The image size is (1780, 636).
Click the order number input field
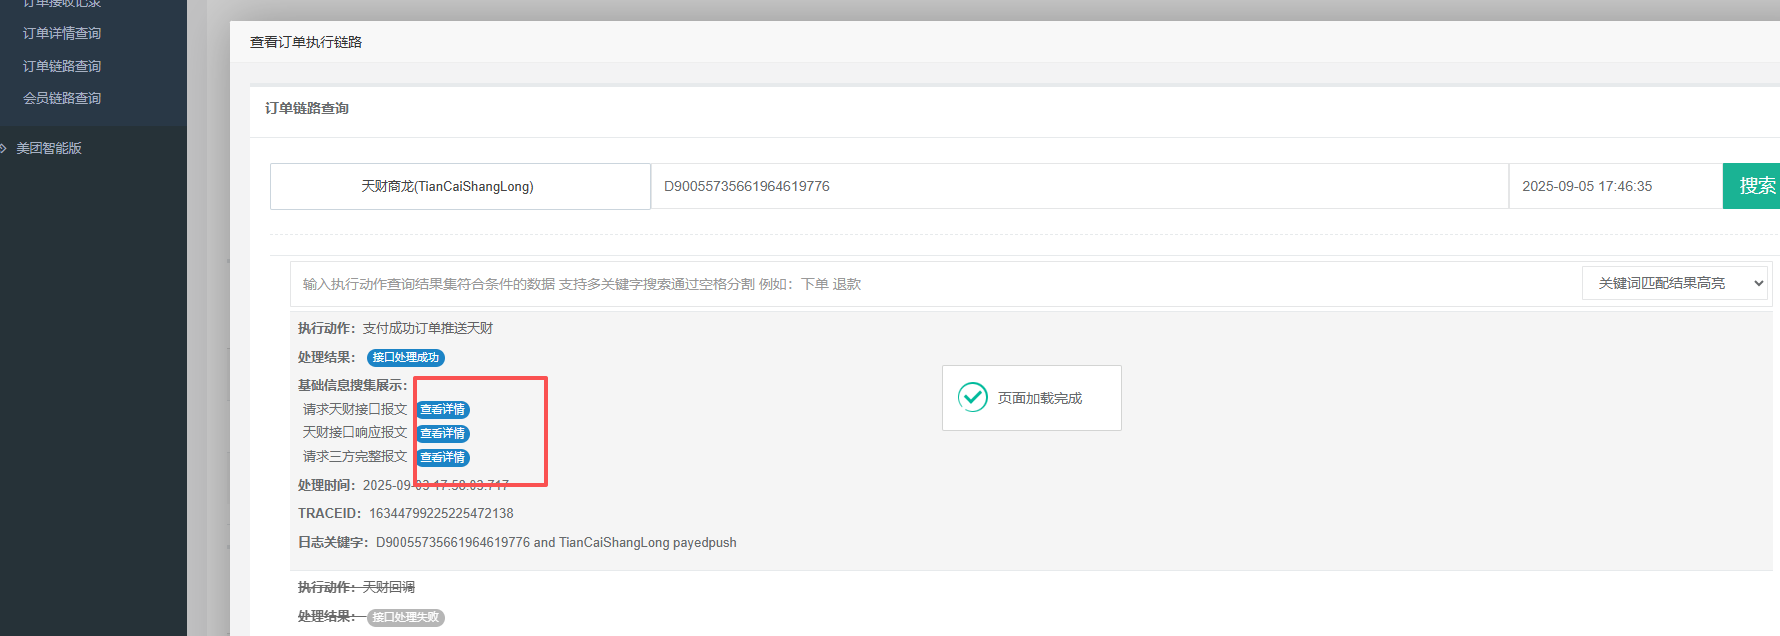[1078, 186]
